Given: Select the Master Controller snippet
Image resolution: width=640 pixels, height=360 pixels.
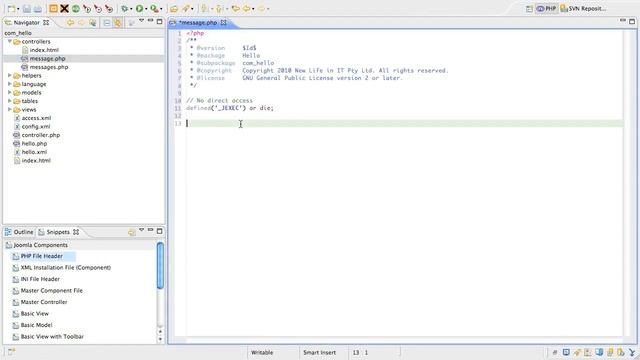Looking at the screenshot, I should (x=44, y=302).
